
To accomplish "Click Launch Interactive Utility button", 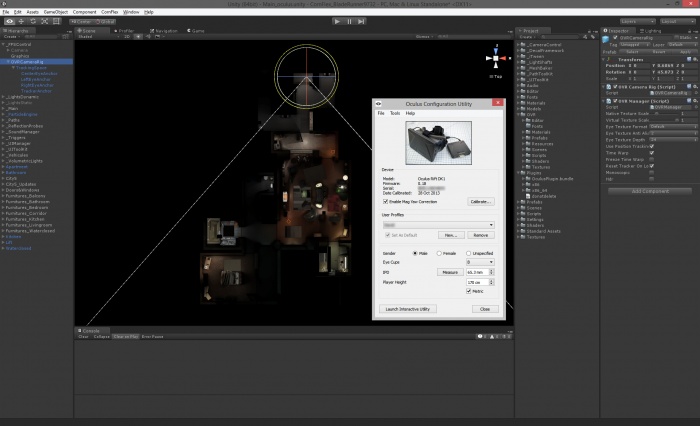I will (407, 309).
